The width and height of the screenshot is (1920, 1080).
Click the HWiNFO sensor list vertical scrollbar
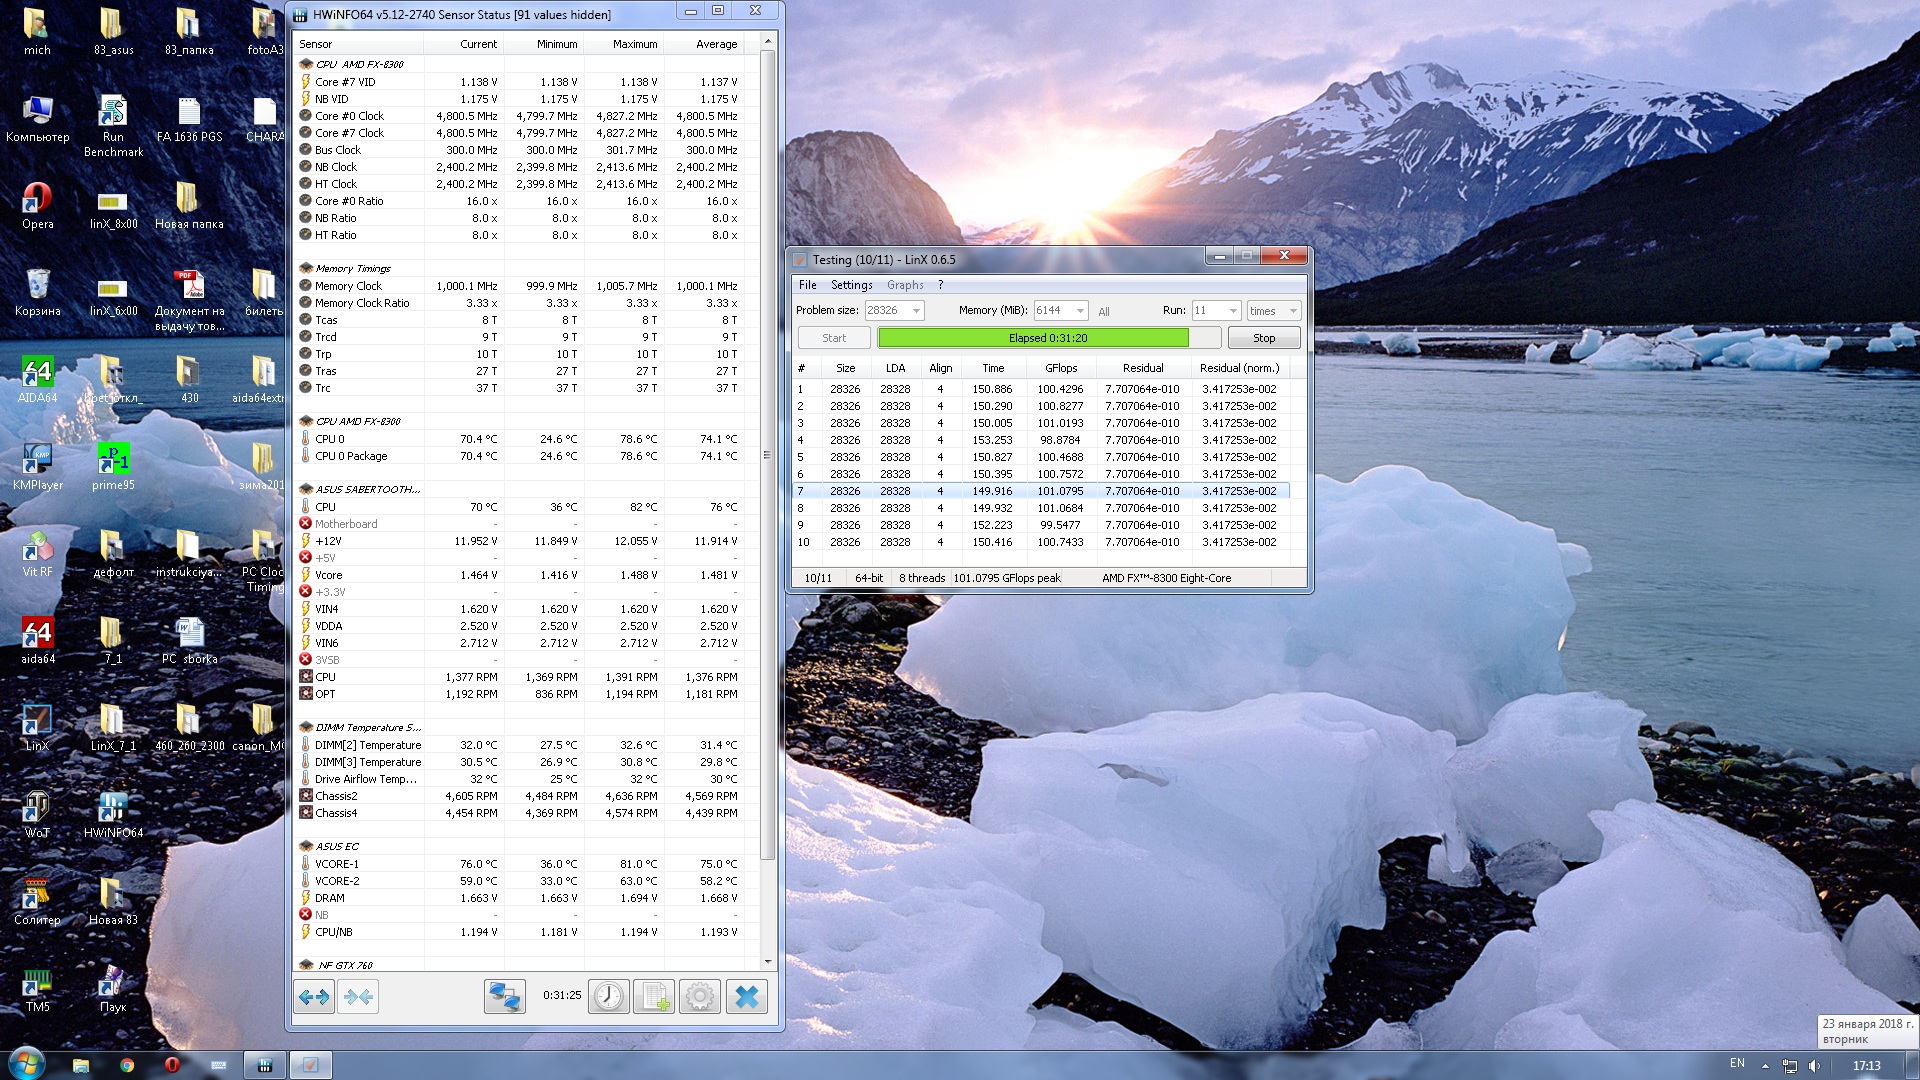(767, 455)
